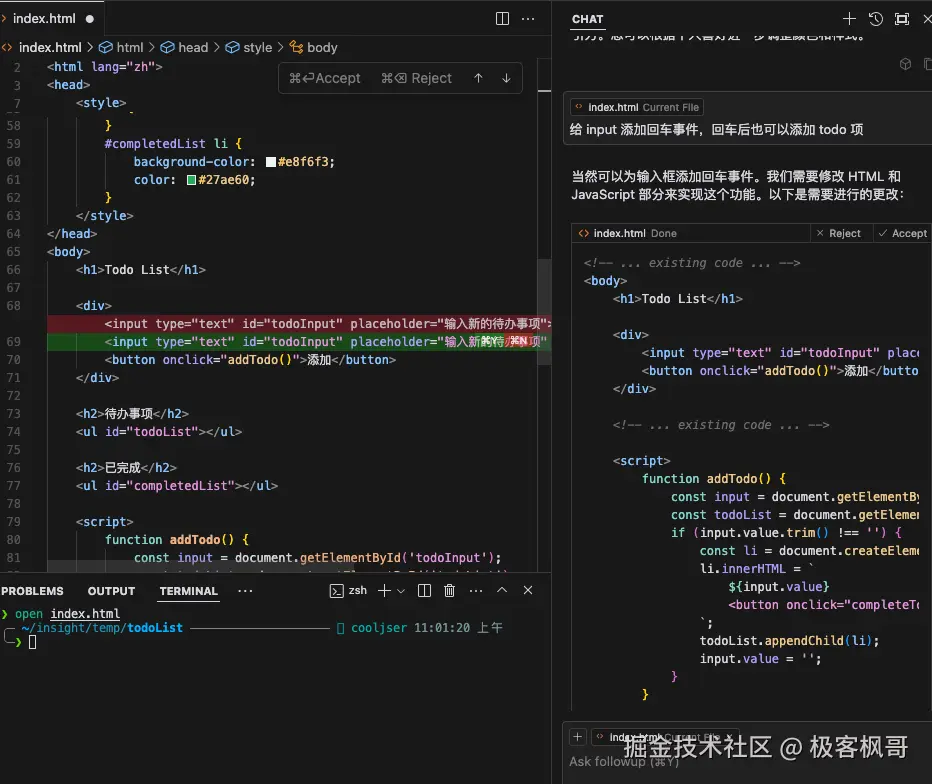Click line number 80 in gutter
This screenshot has height=784, width=932.
click(x=14, y=540)
